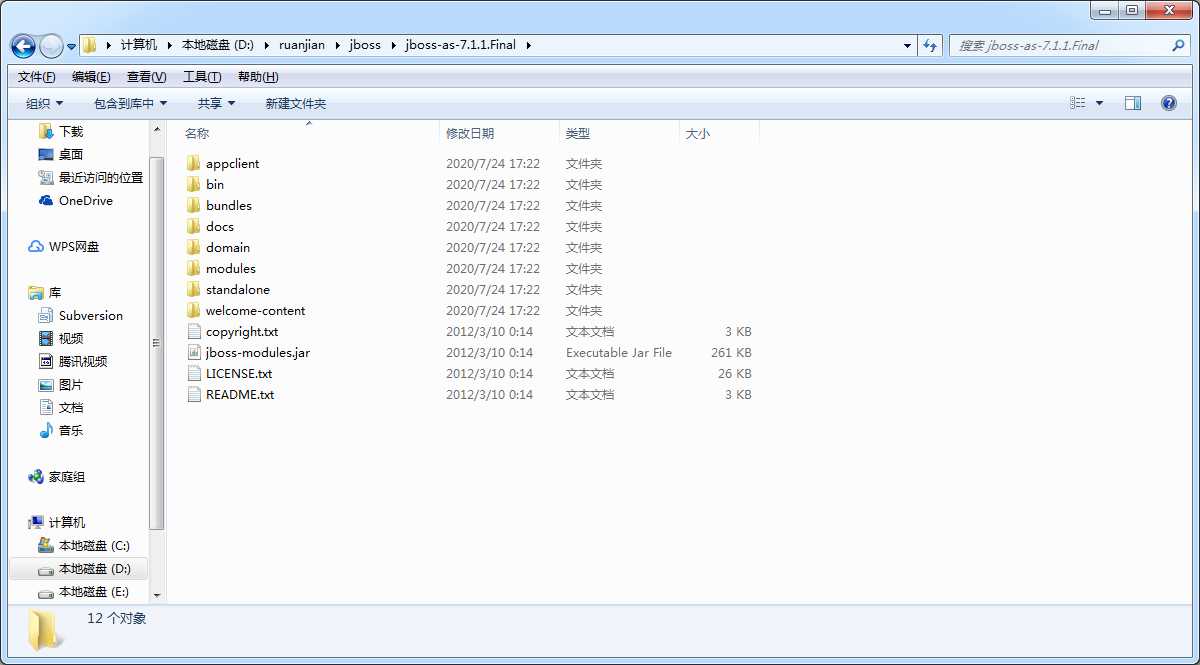Toggle the preview pane icon
This screenshot has width=1200, height=665.
(1133, 103)
